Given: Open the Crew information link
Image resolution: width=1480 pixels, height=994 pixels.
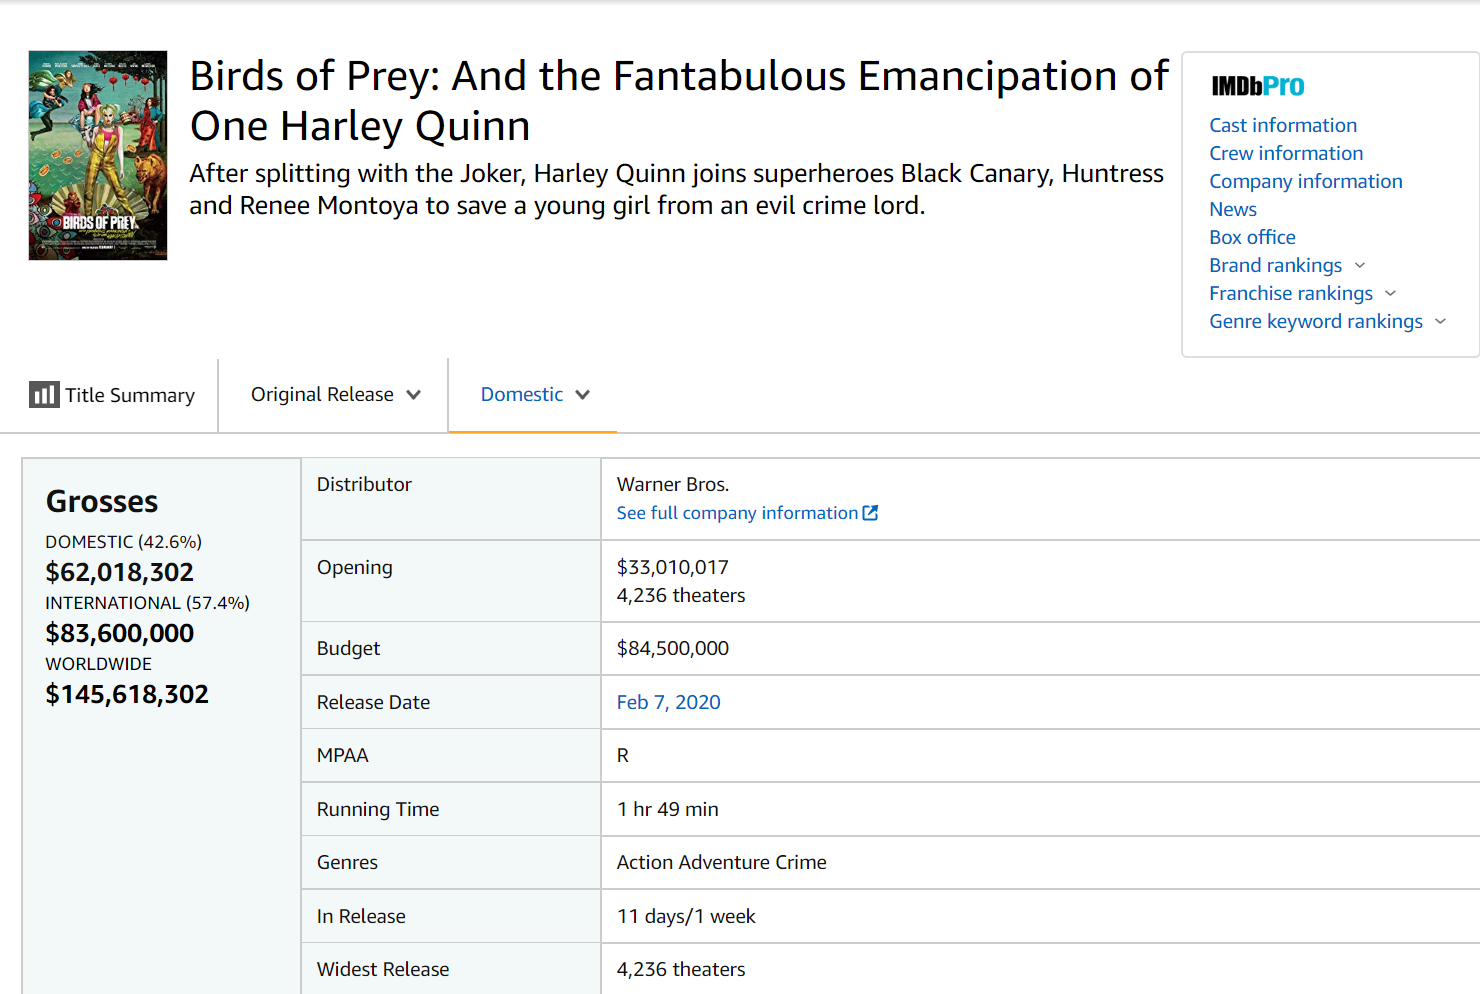Looking at the screenshot, I should pyautogui.click(x=1286, y=153).
